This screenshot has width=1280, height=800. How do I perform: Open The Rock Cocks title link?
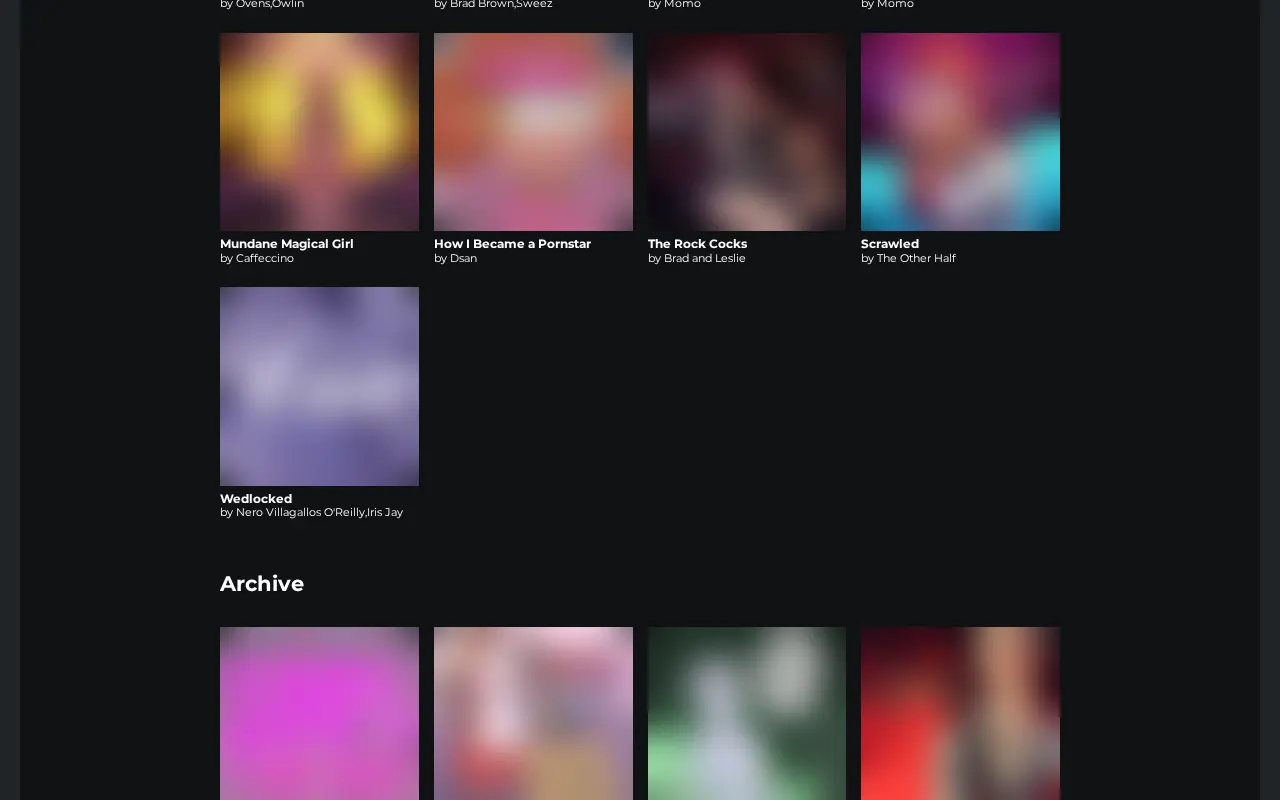pyautogui.click(x=697, y=244)
